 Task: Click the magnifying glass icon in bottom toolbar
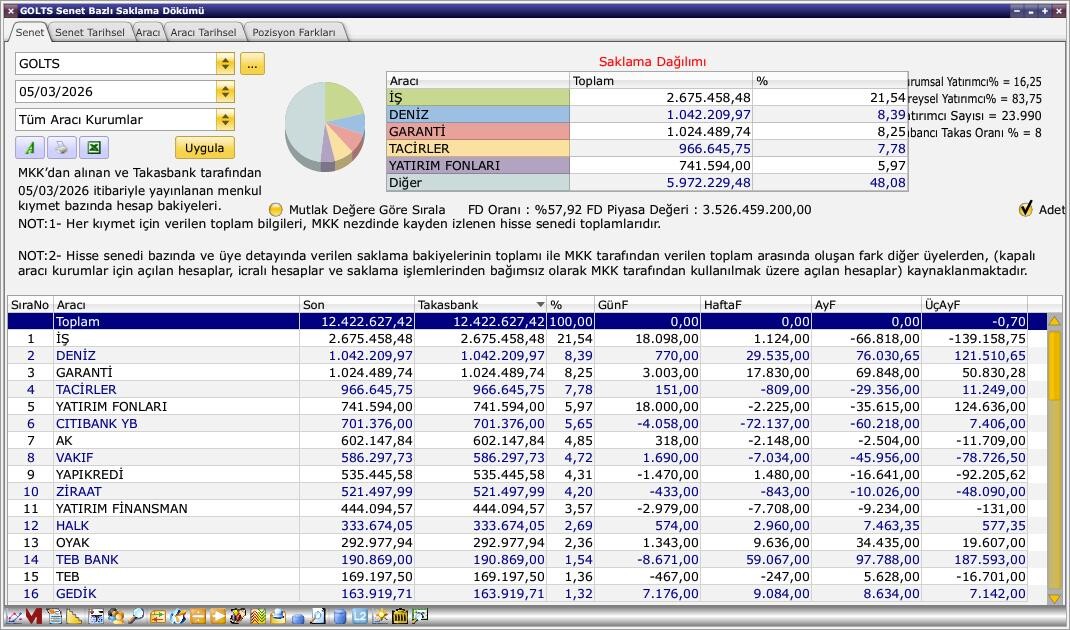coord(136,617)
